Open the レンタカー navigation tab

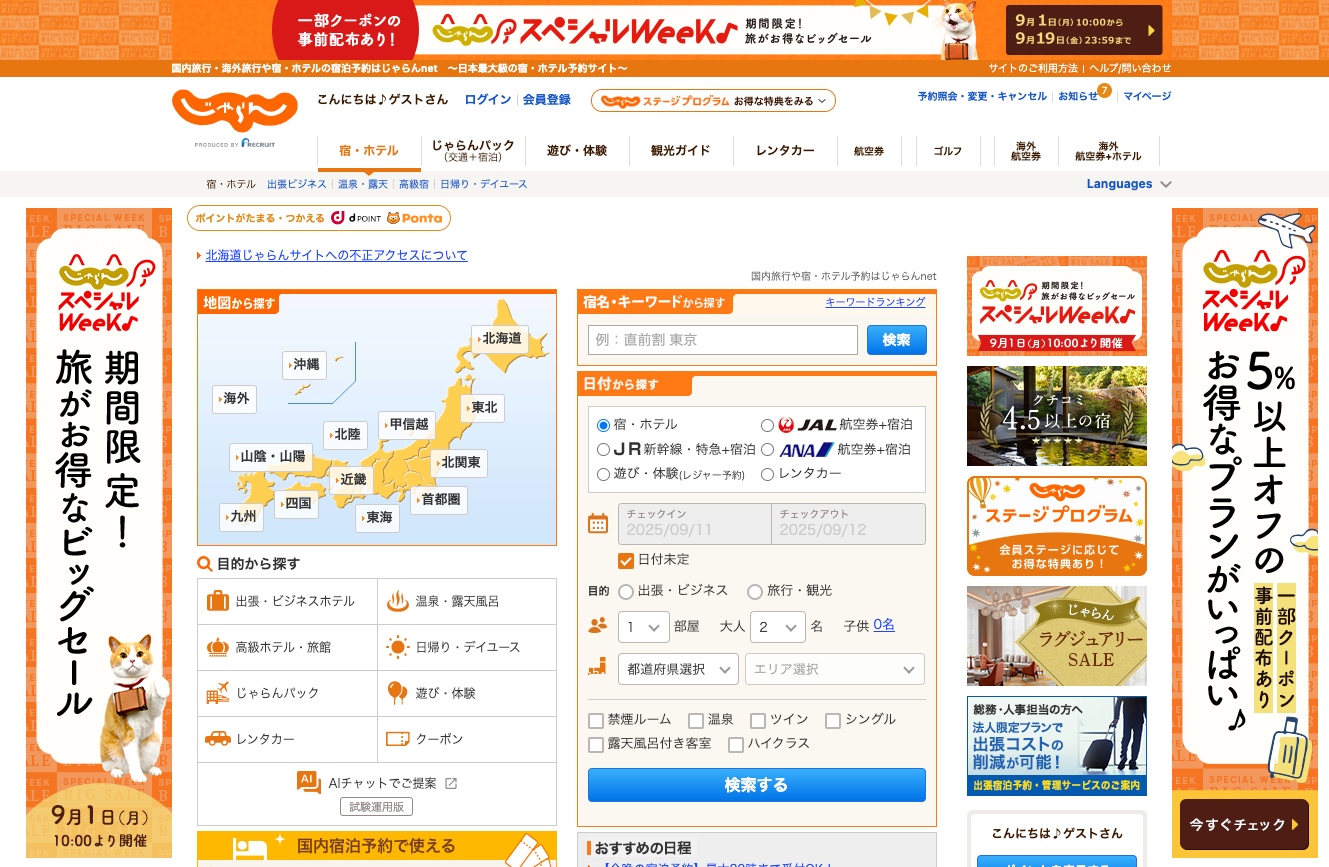(785, 151)
